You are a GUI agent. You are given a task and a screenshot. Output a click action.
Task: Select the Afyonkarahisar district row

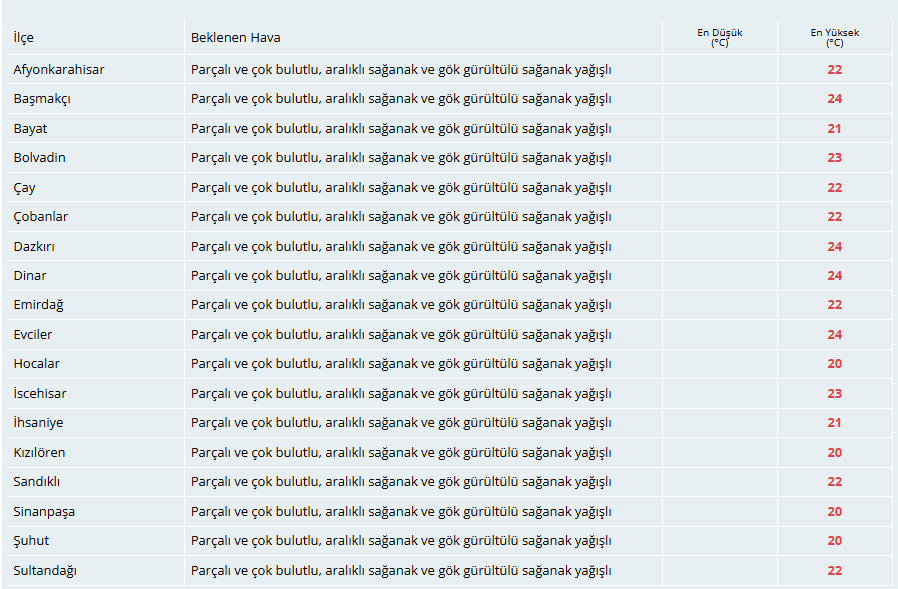click(450, 69)
